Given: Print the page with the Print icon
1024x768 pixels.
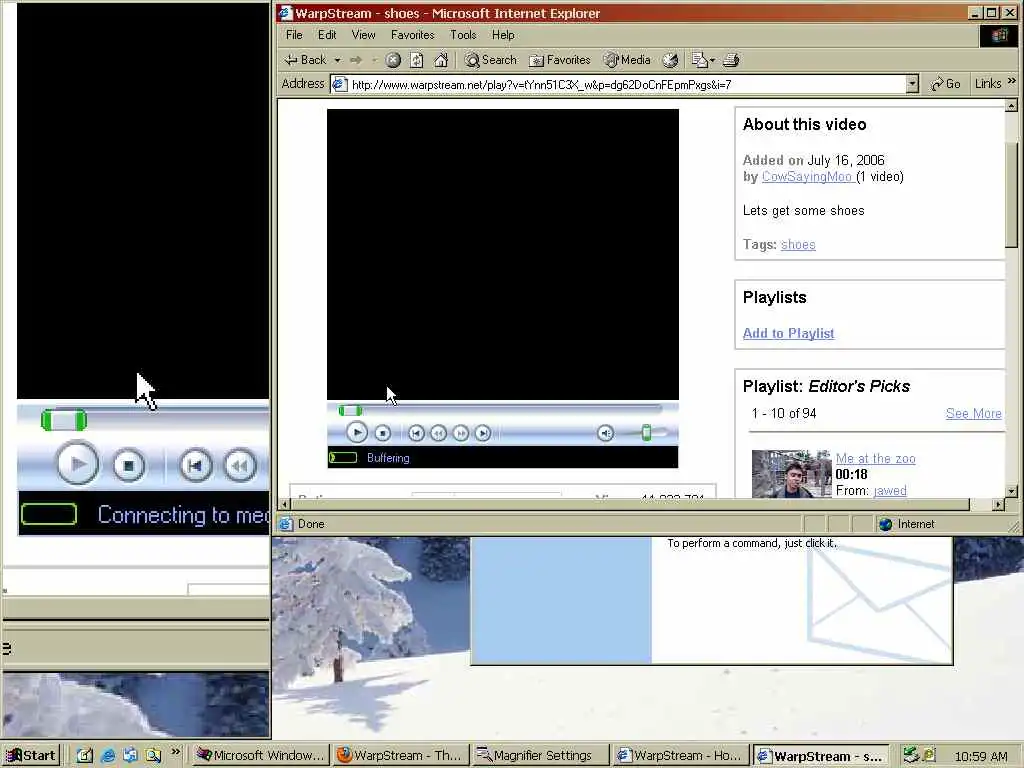Looking at the screenshot, I should (731, 60).
